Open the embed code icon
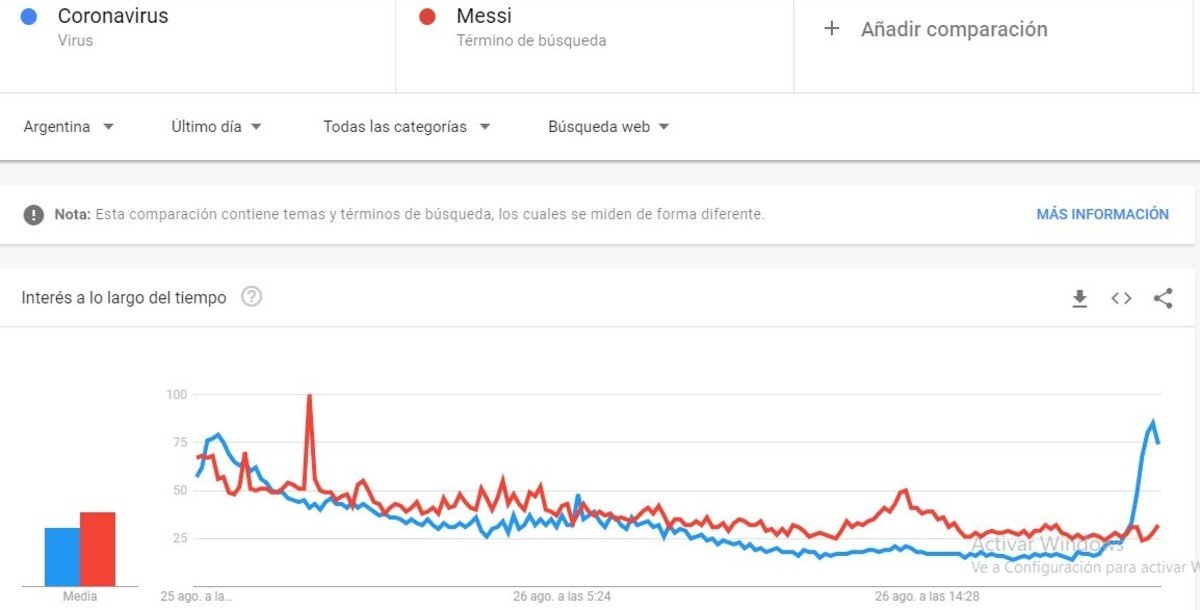The height and width of the screenshot is (610, 1200). [1121, 298]
